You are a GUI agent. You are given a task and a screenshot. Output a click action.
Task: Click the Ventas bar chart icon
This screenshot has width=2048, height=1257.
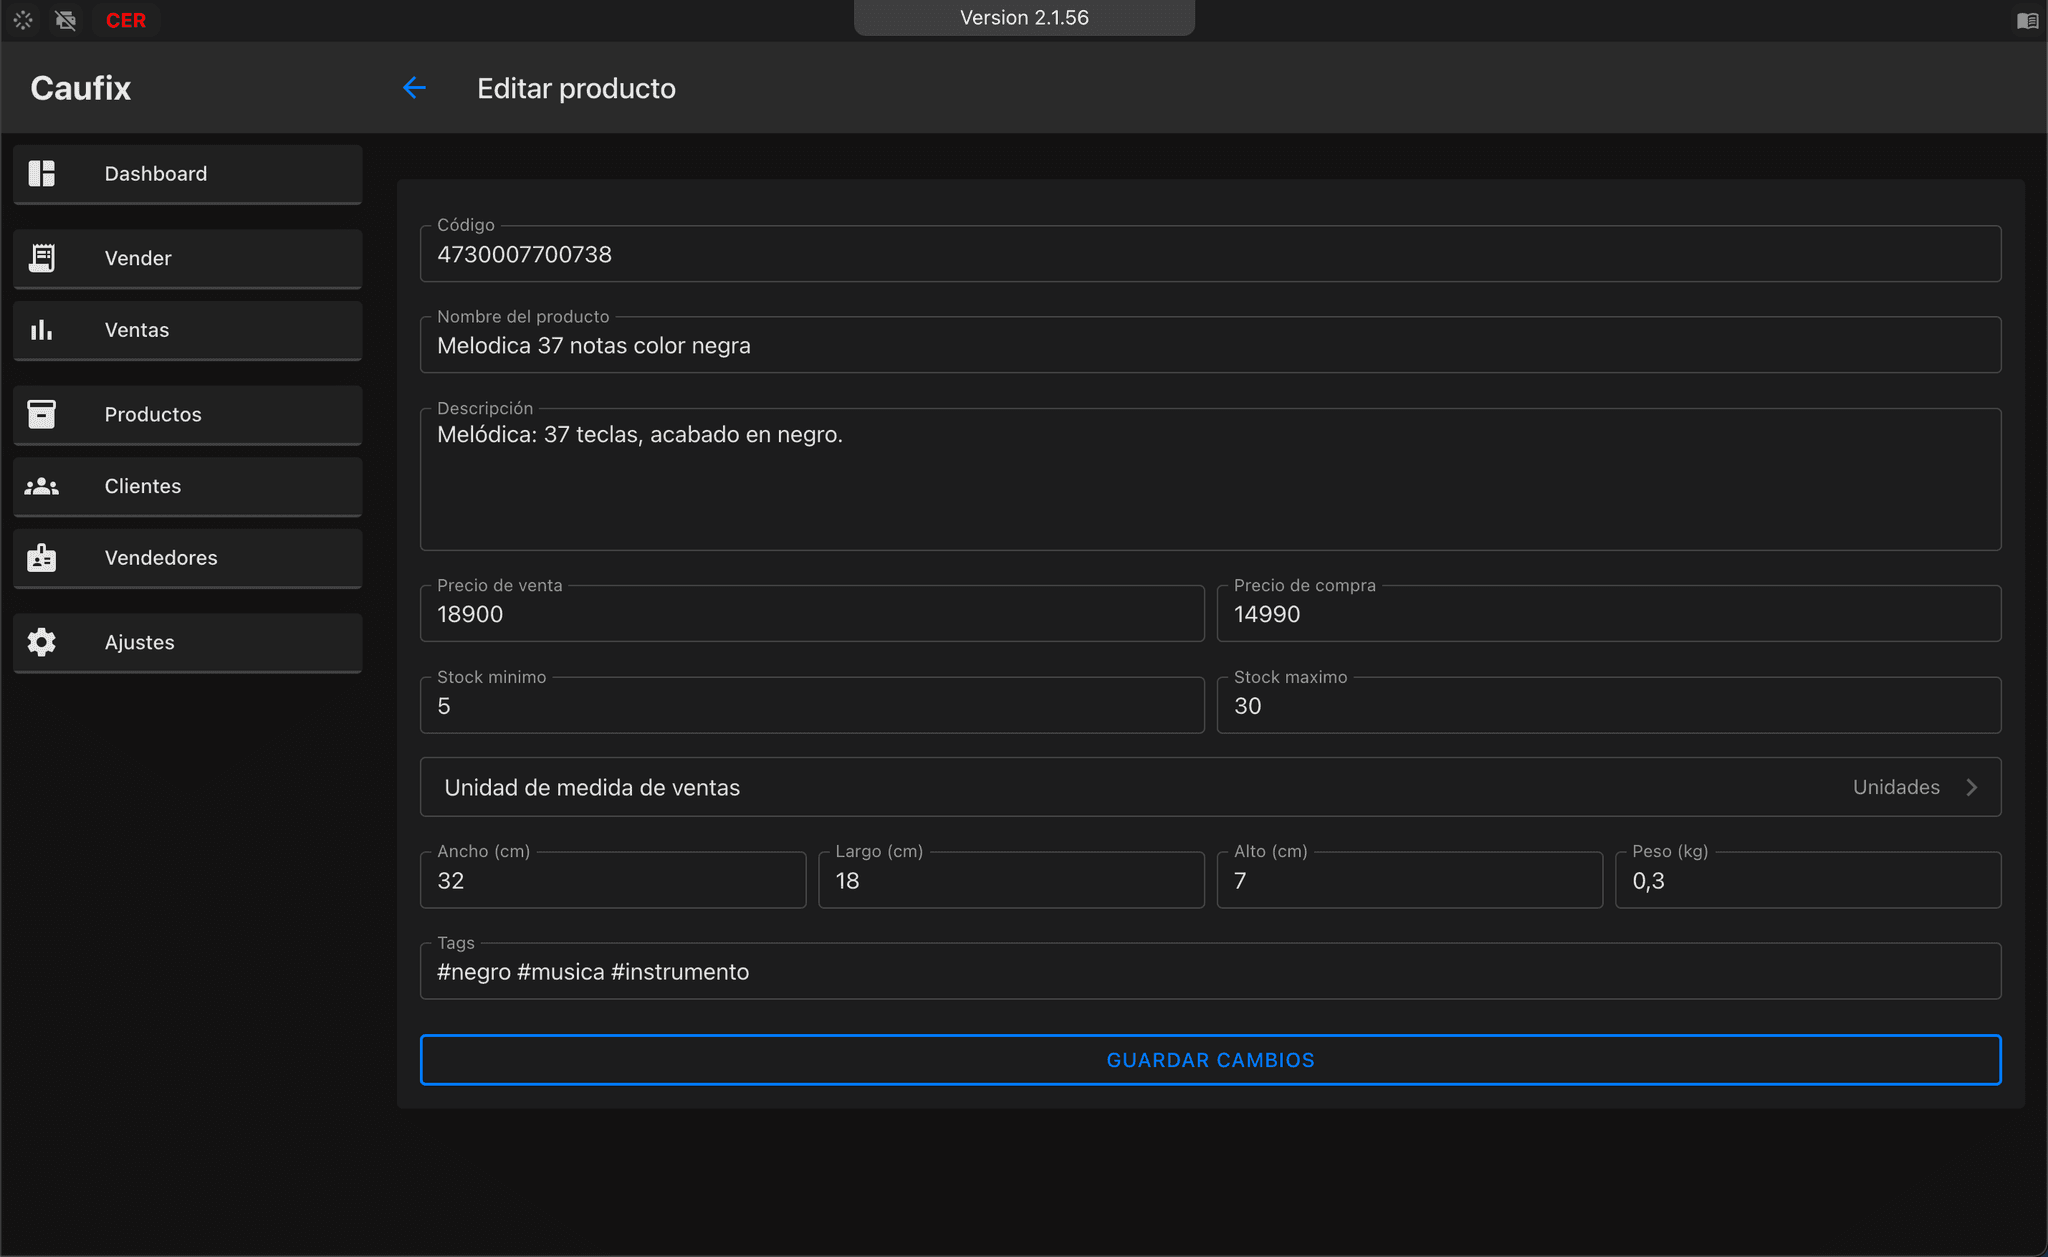(x=41, y=330)
